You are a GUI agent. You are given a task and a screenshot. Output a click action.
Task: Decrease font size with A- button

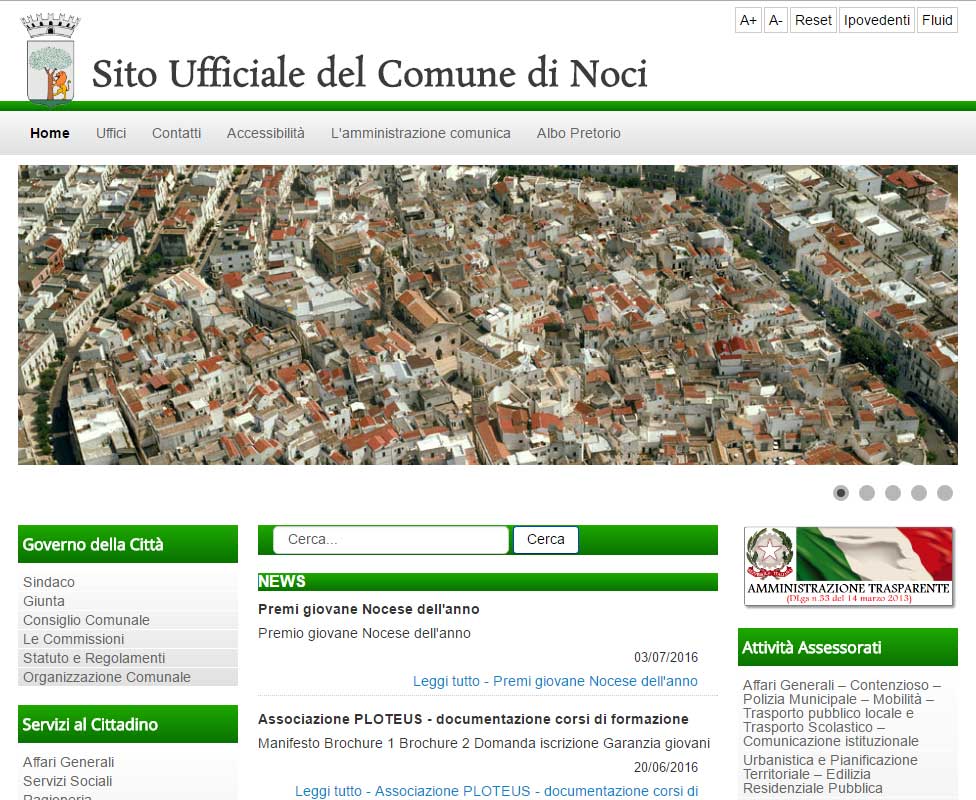tap(776, 20)
